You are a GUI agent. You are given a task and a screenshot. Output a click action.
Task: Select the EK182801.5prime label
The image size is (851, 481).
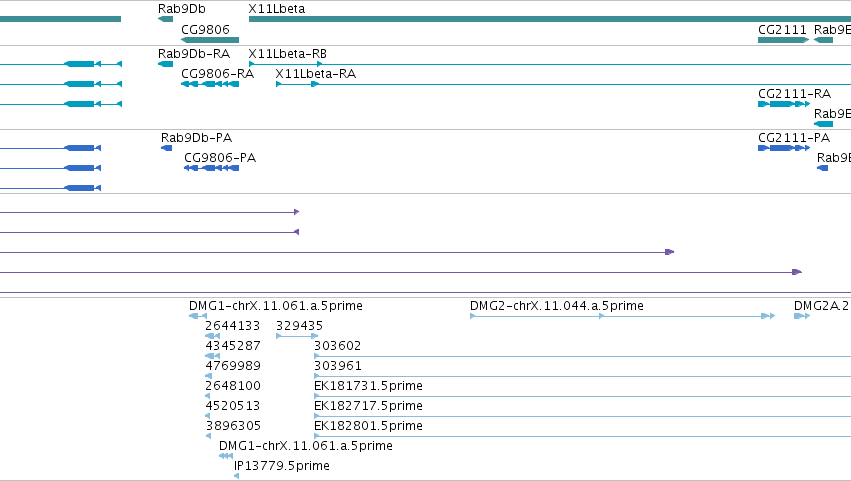tap(369, 426)
